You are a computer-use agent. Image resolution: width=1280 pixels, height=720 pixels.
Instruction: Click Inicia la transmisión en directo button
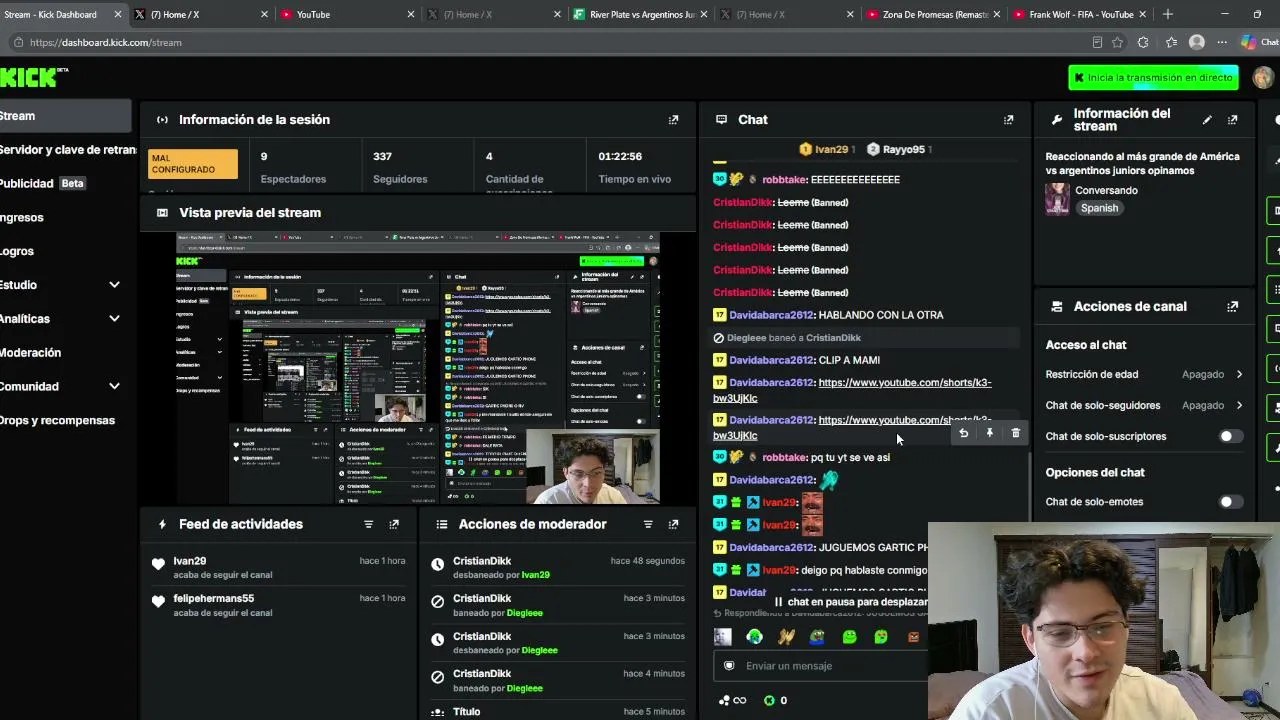point(1153,78)
